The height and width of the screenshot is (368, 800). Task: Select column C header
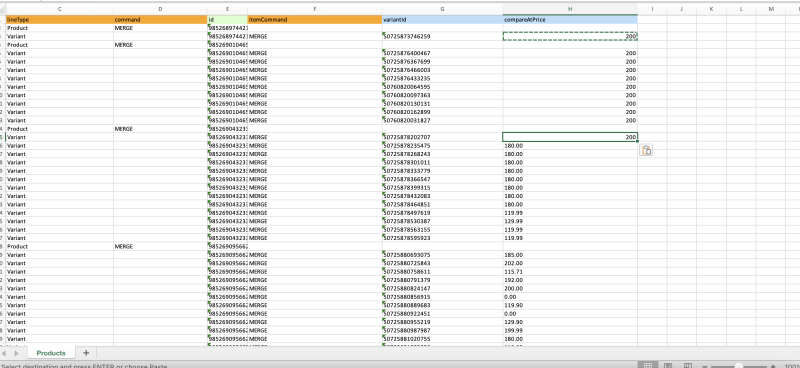tap(60, 9)
